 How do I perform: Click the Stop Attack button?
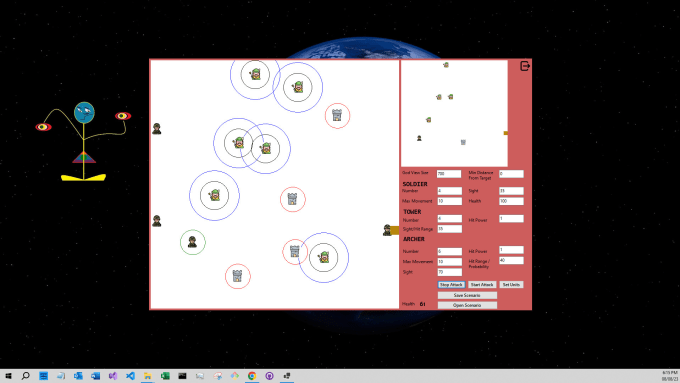(451, 285)
